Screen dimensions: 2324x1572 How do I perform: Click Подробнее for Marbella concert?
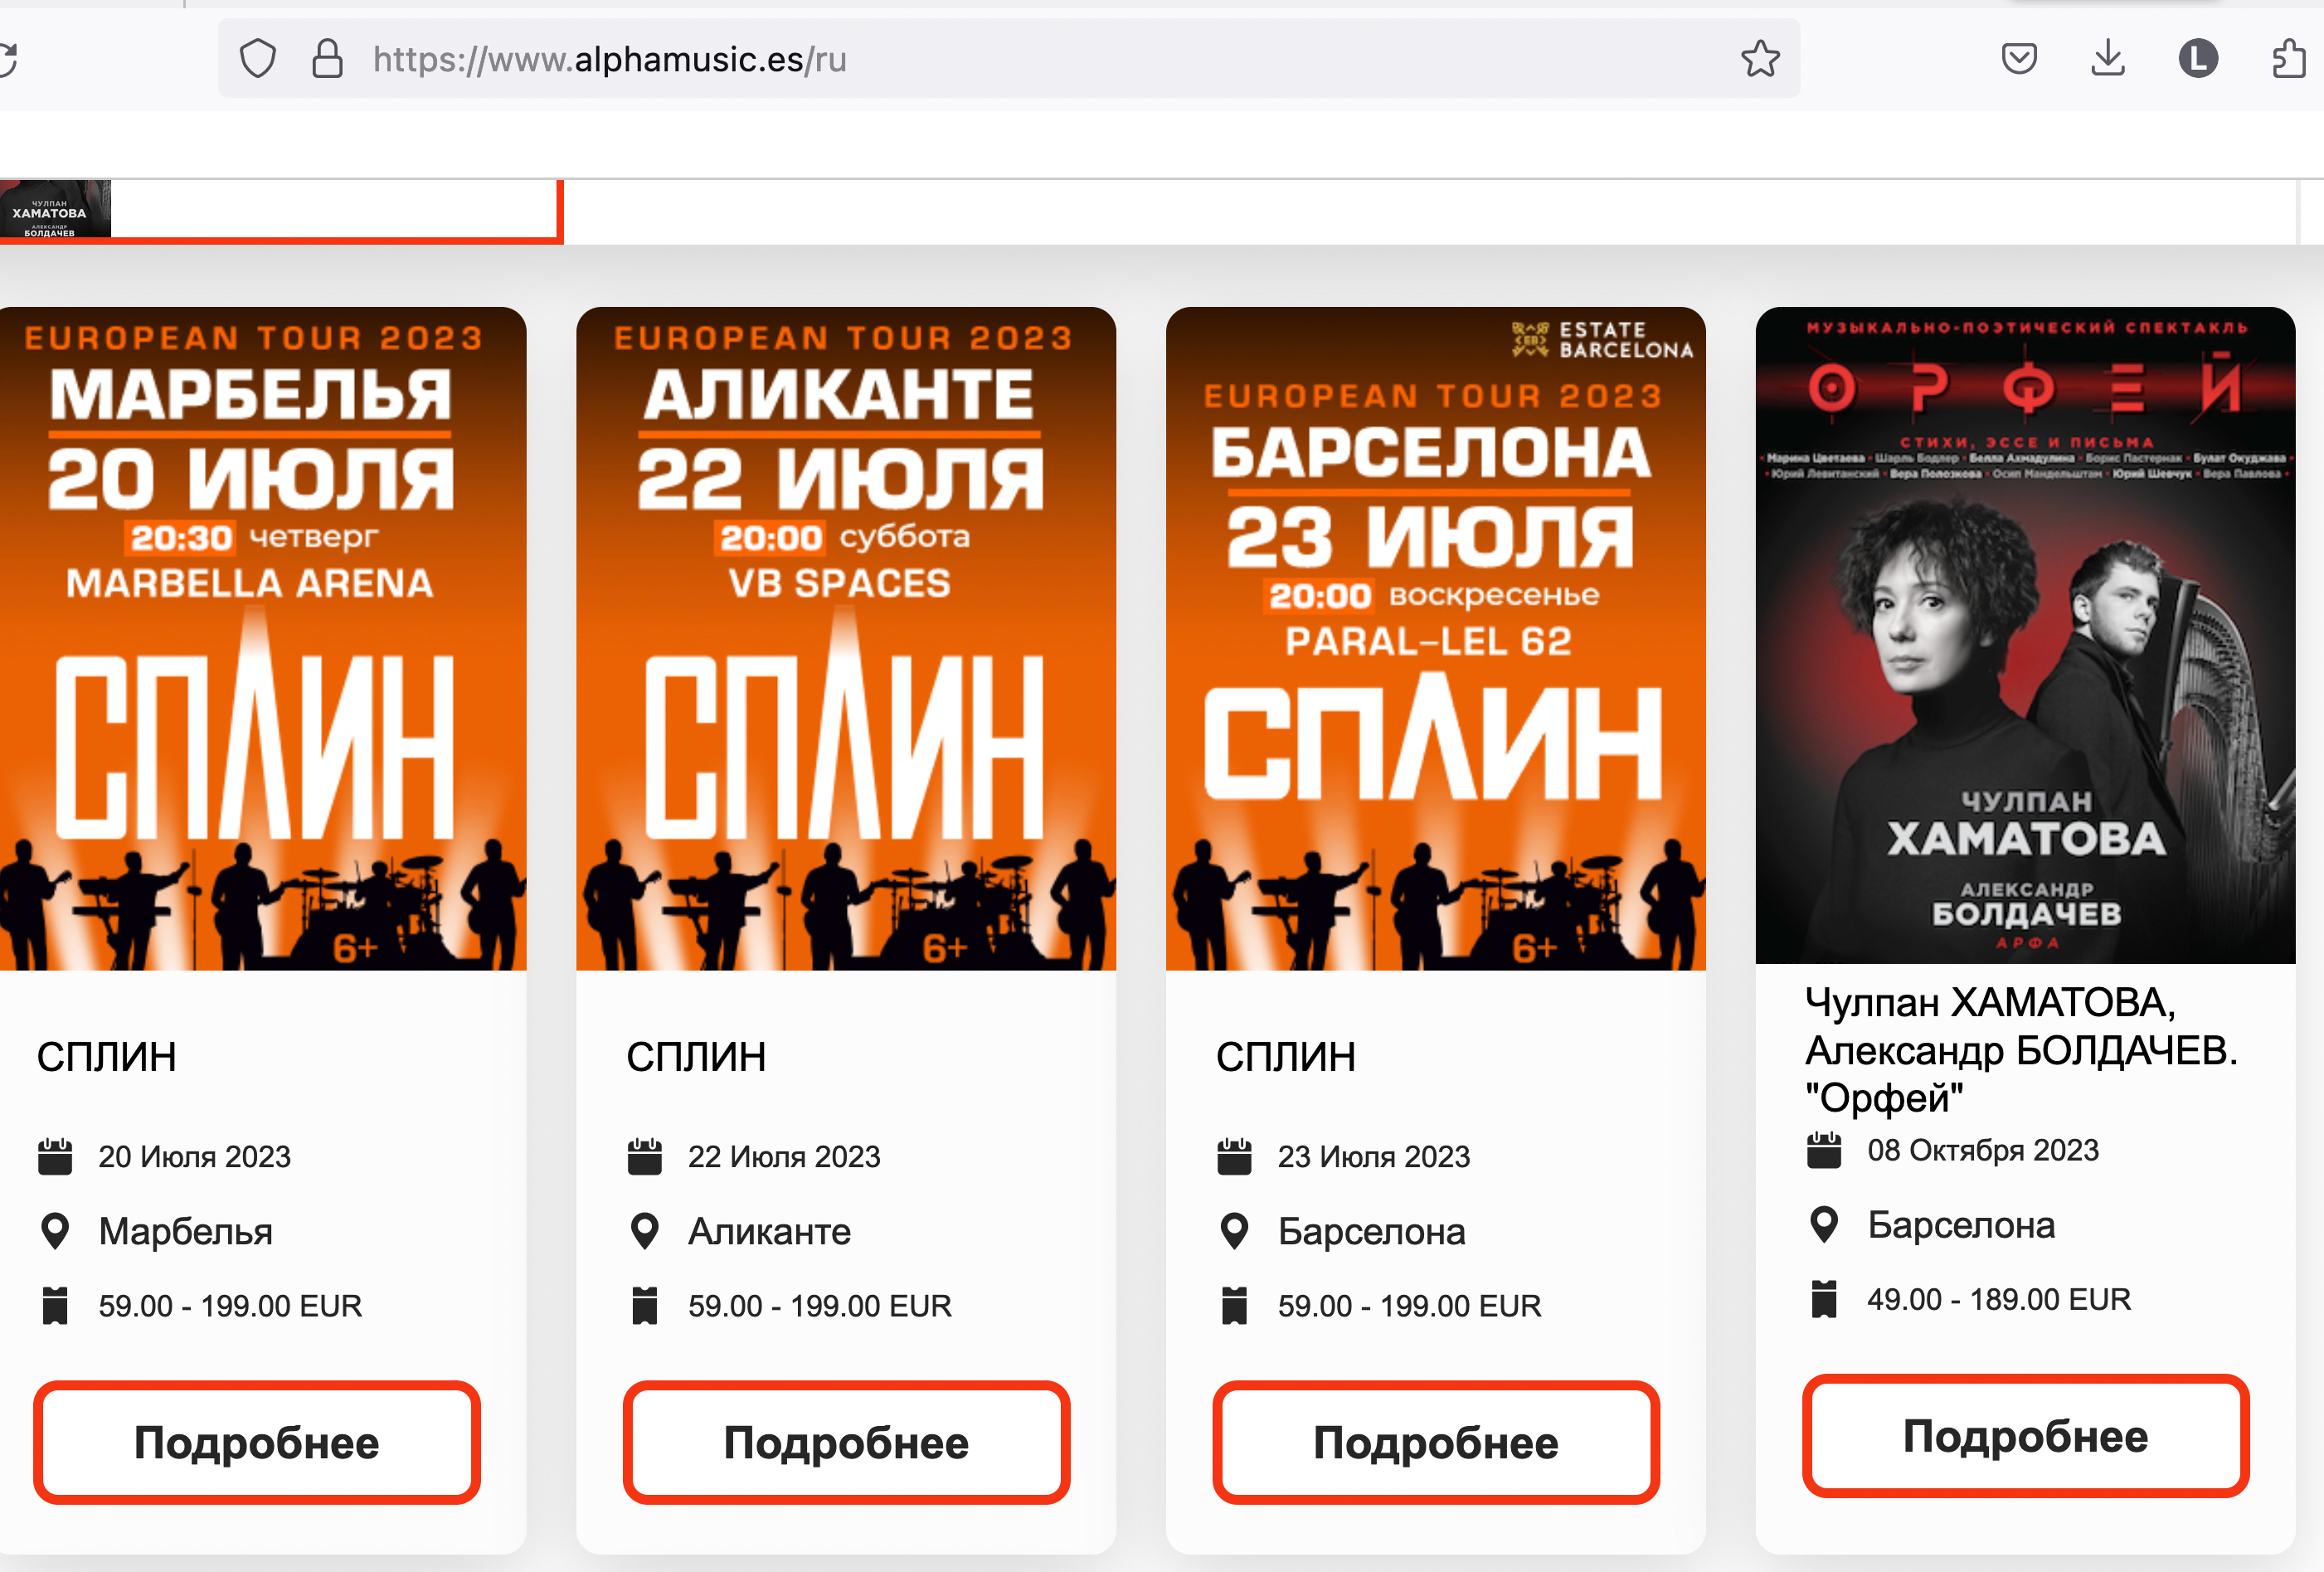[257, 1442]
